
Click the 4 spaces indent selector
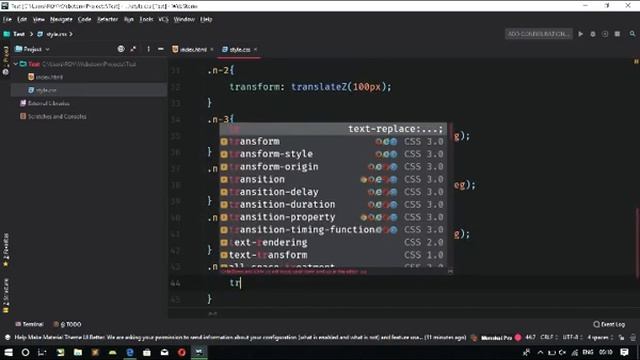pos(600,338)
